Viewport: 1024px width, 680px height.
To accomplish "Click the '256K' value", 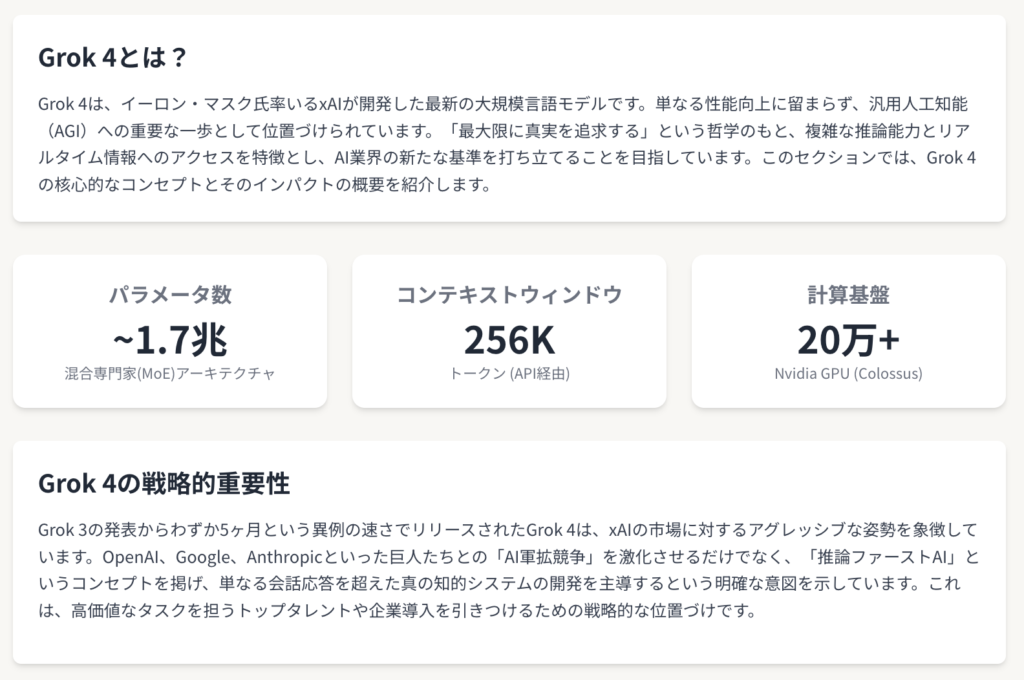I will point(509,340).
